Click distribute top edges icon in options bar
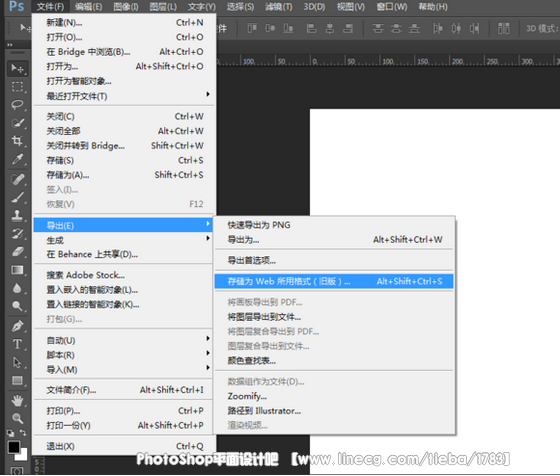 coord(378,28)
